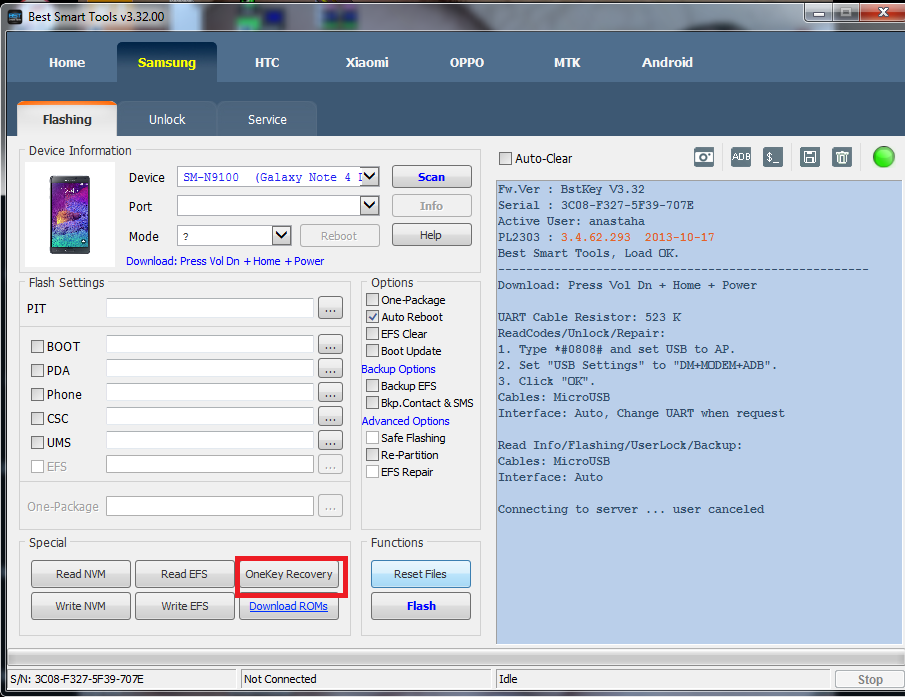Click the Advanced Options label

(405, 421)
